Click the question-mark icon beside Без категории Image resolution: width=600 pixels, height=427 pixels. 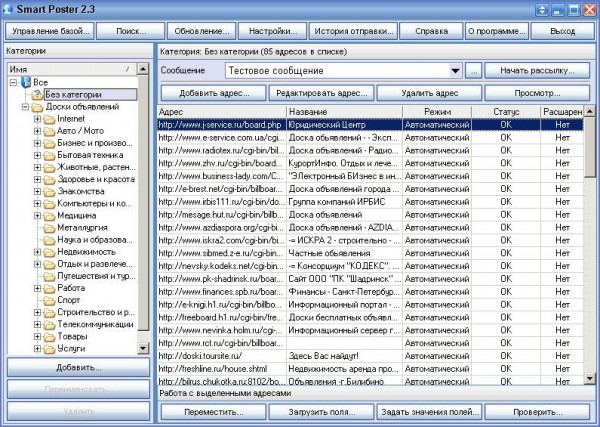point(37,95)
